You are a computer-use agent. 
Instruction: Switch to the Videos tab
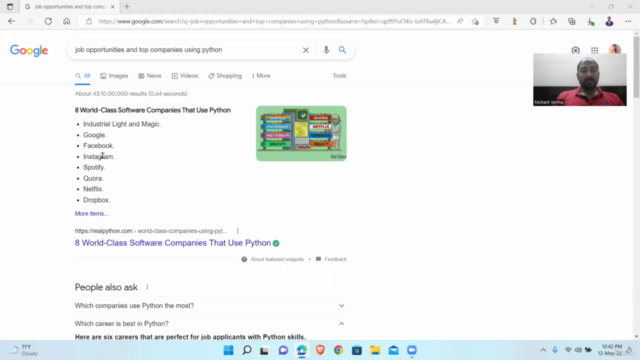pos(184,76)
